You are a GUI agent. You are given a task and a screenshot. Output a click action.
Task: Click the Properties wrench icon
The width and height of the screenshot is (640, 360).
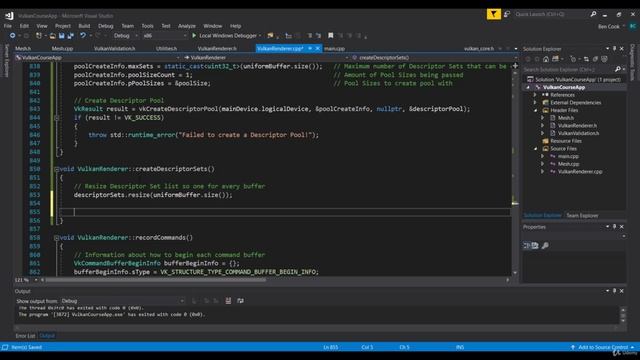[x=545, y=245]
